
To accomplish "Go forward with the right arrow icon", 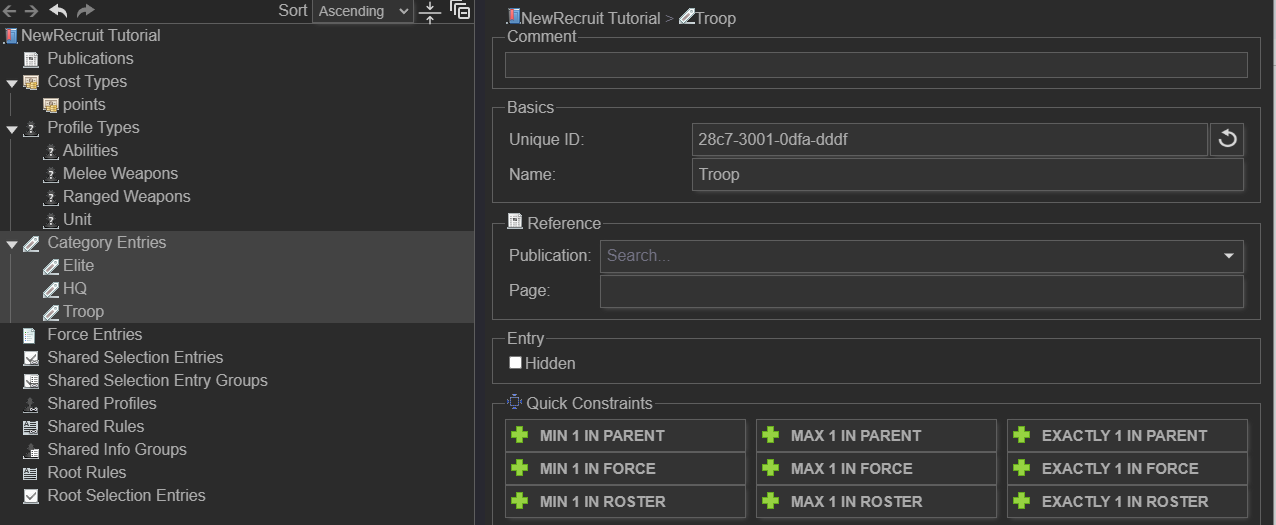I will (x=32, y=11).
